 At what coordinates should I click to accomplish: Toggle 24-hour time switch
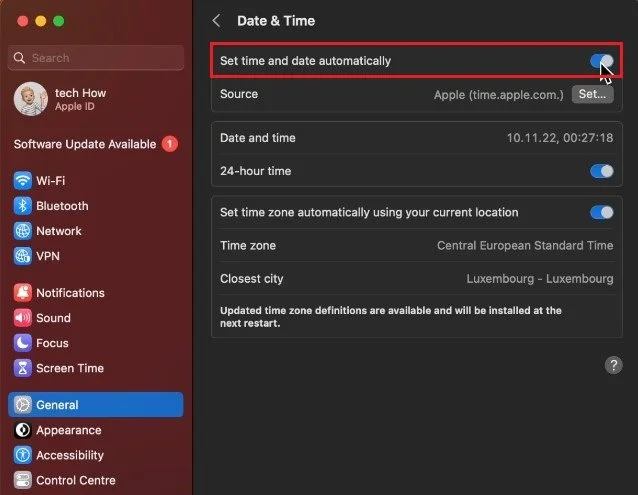click(x=602, y=171)
